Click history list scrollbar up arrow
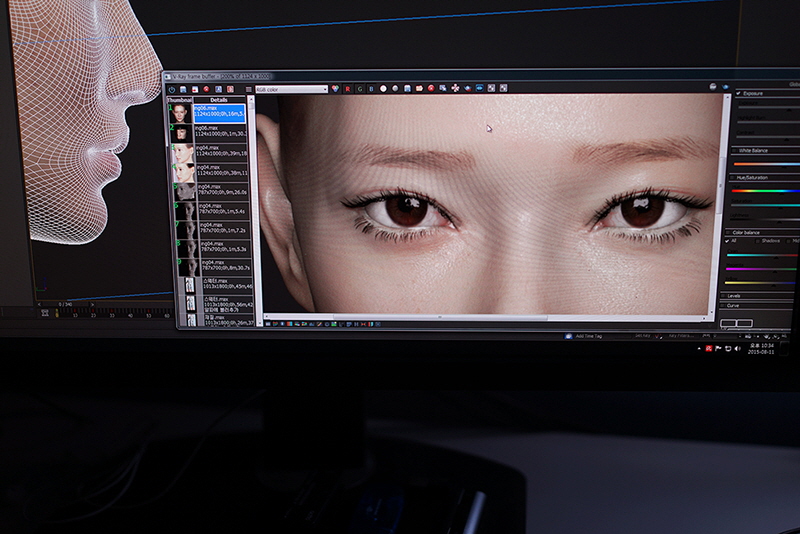 [251, 100]
